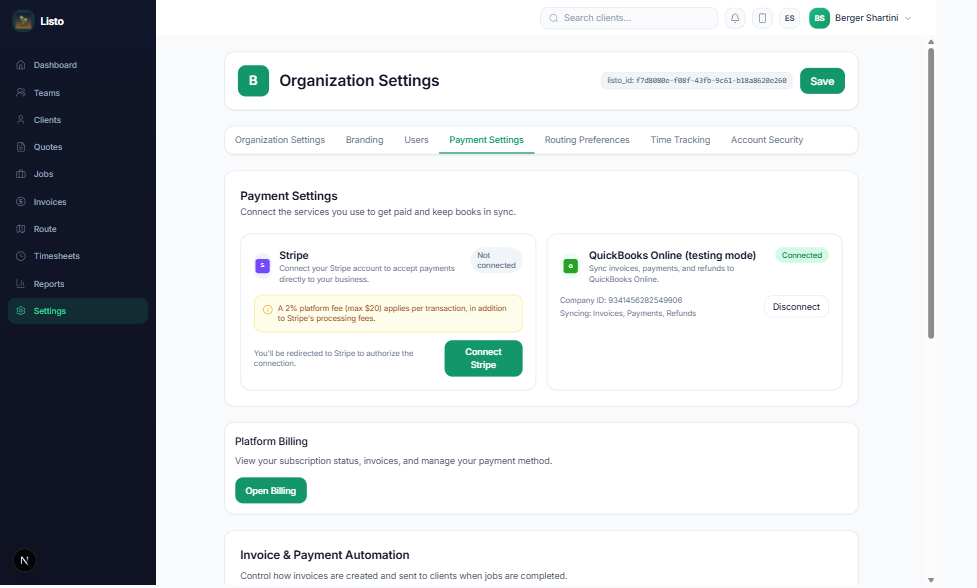Click the Route map icon
Viewport: 977px width, 588px height.
[21, 229]
